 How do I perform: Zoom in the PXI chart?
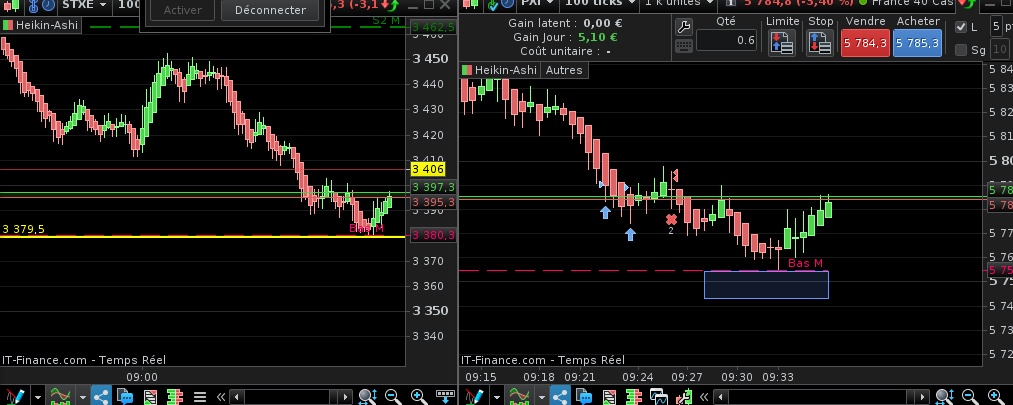pos(995,396)
